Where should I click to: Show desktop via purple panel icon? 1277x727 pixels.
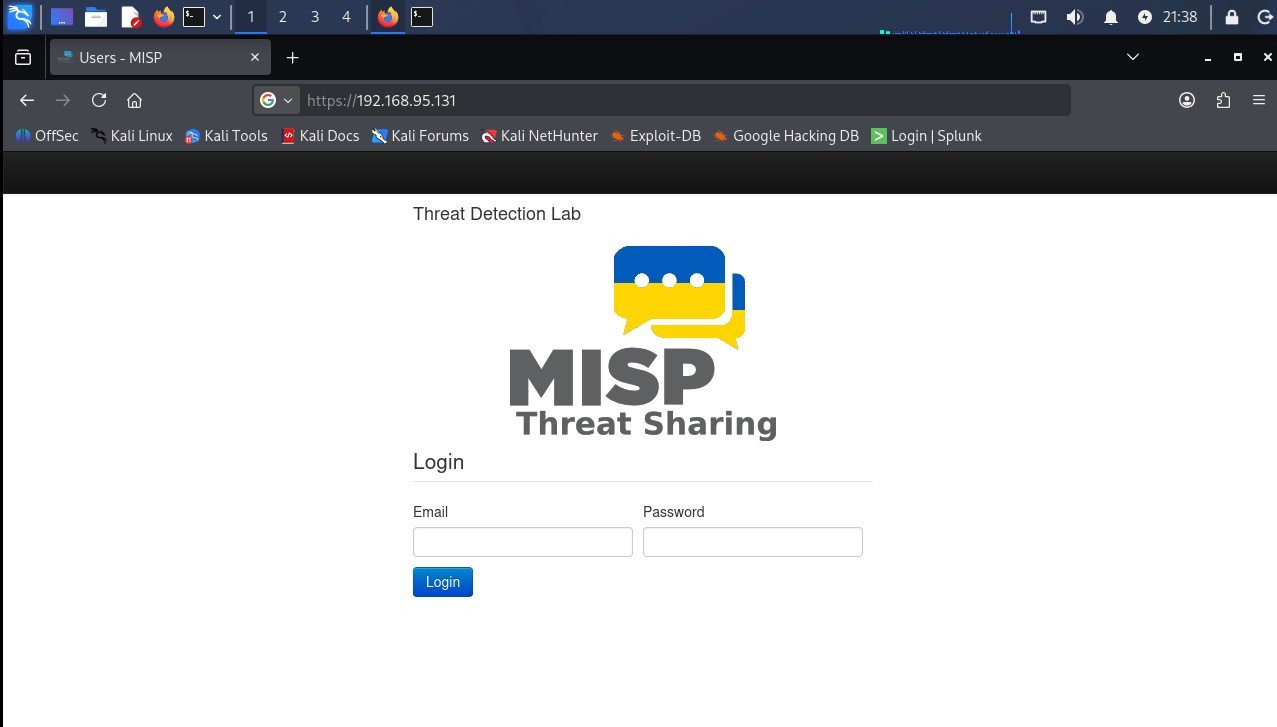click(61, 17)
